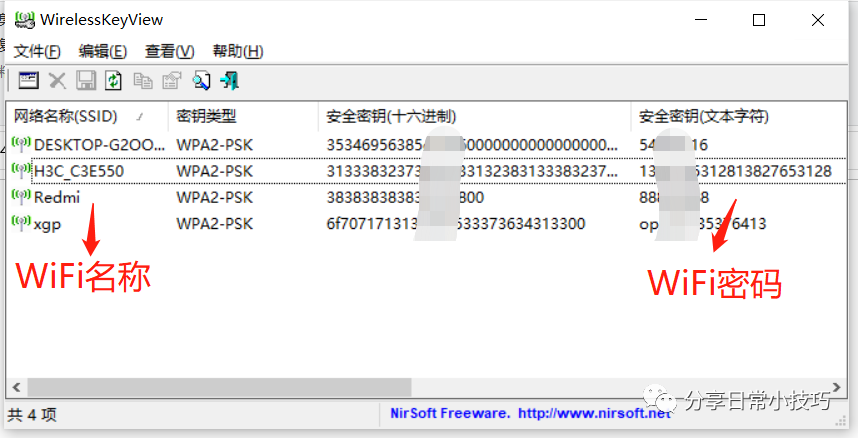Click the Find toolbar icon
This screenshot has width=858, height=438.
(201, 80)
